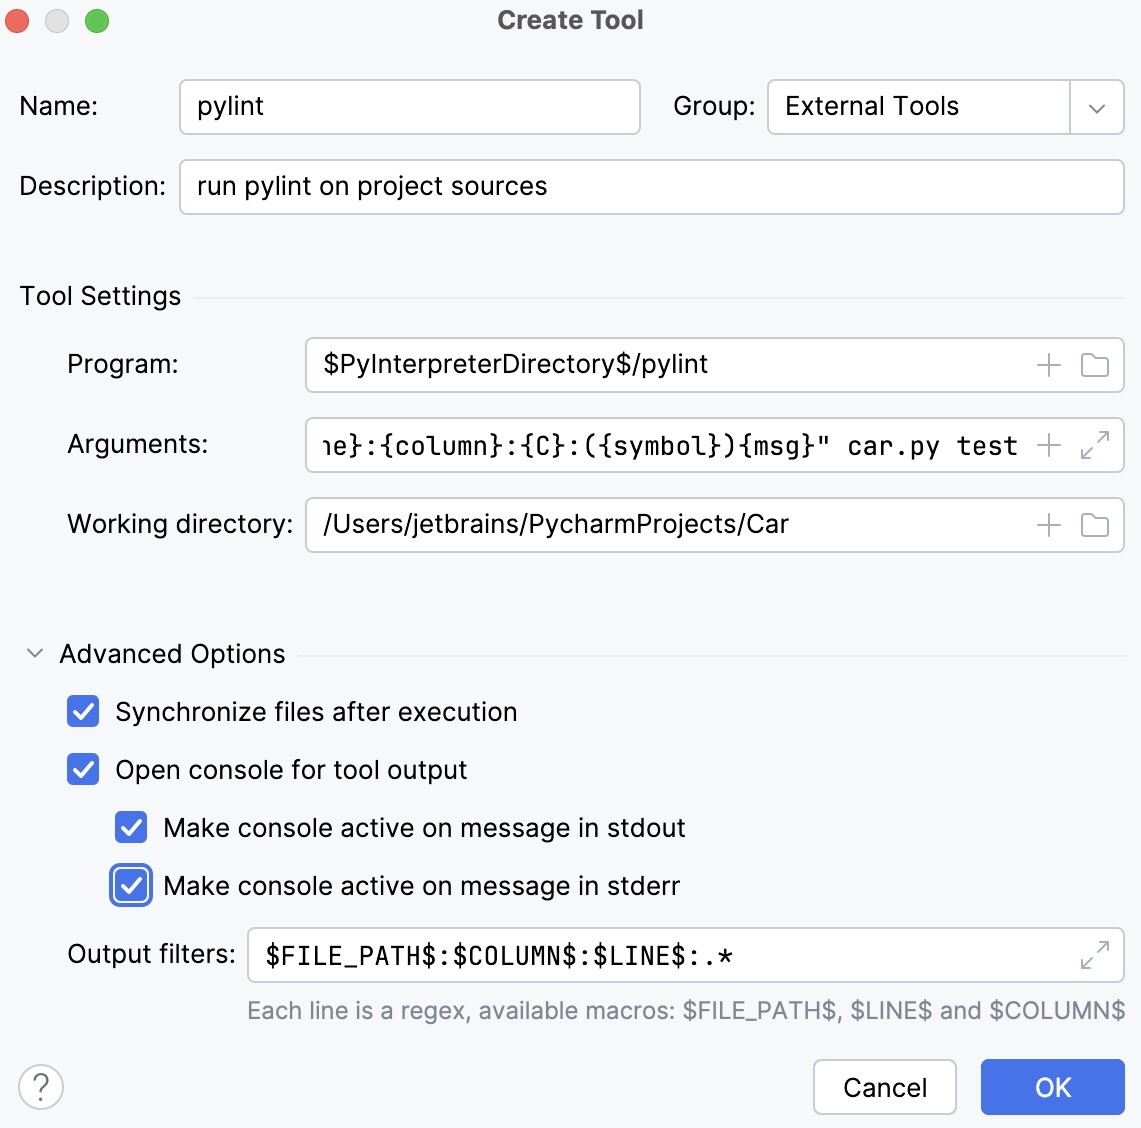Screen dimensions: 1141x1128
Task: Uncheck Open console for tool output
Action: coord(83,770)
